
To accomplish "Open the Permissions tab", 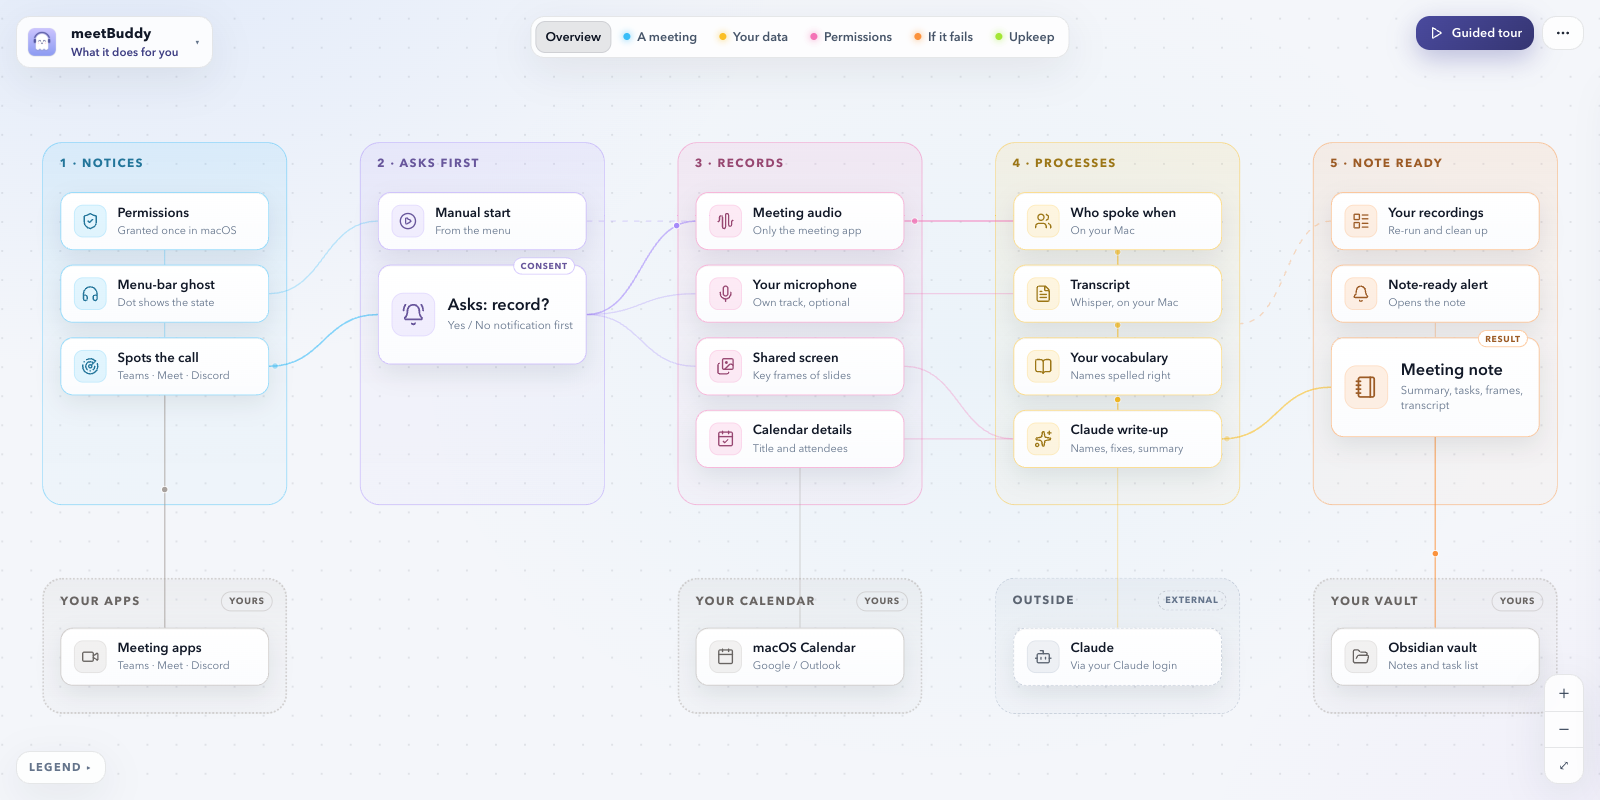I will [851, 37].
